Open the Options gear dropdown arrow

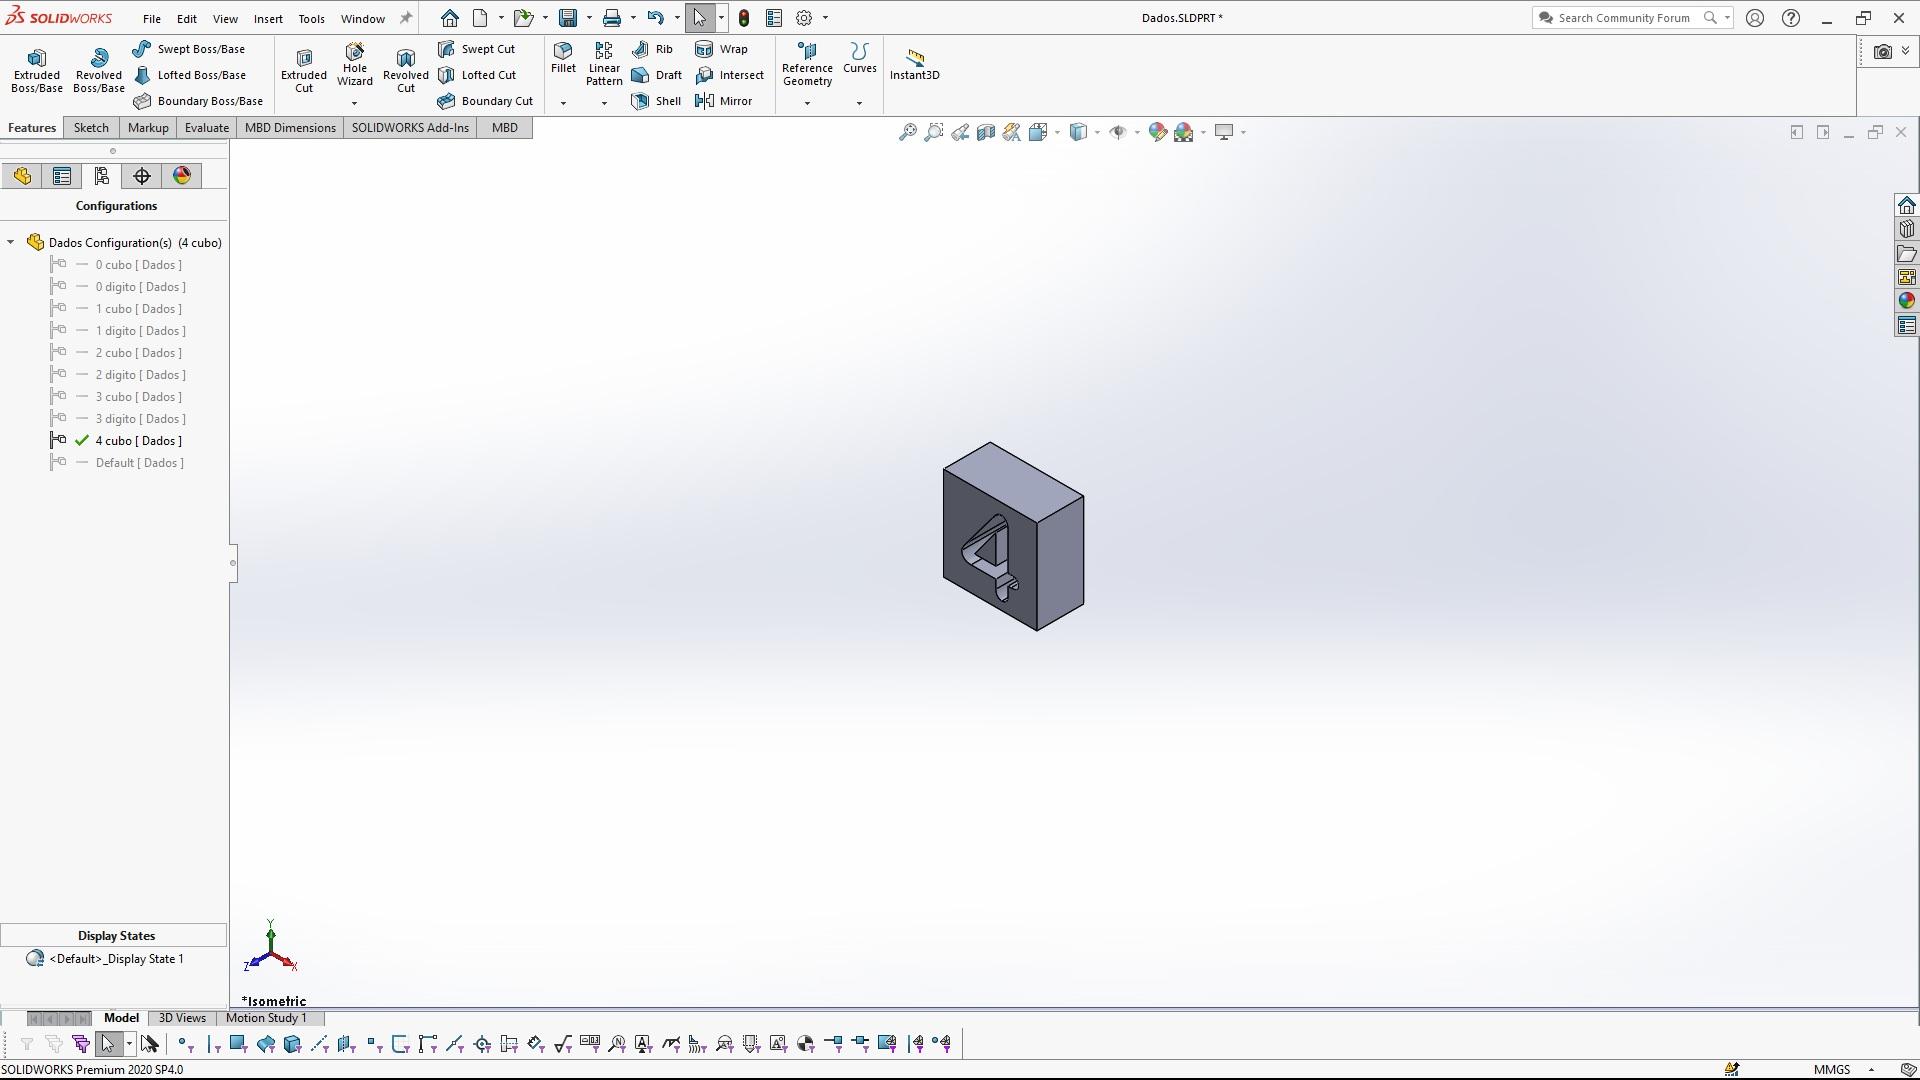(x=825, y=18)
